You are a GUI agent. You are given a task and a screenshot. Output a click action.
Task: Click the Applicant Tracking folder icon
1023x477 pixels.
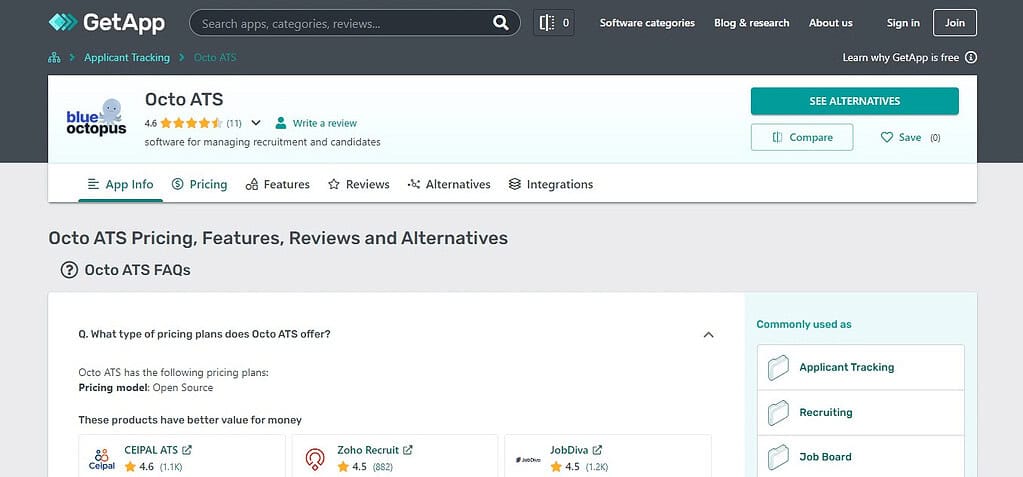tap(778, 367)
